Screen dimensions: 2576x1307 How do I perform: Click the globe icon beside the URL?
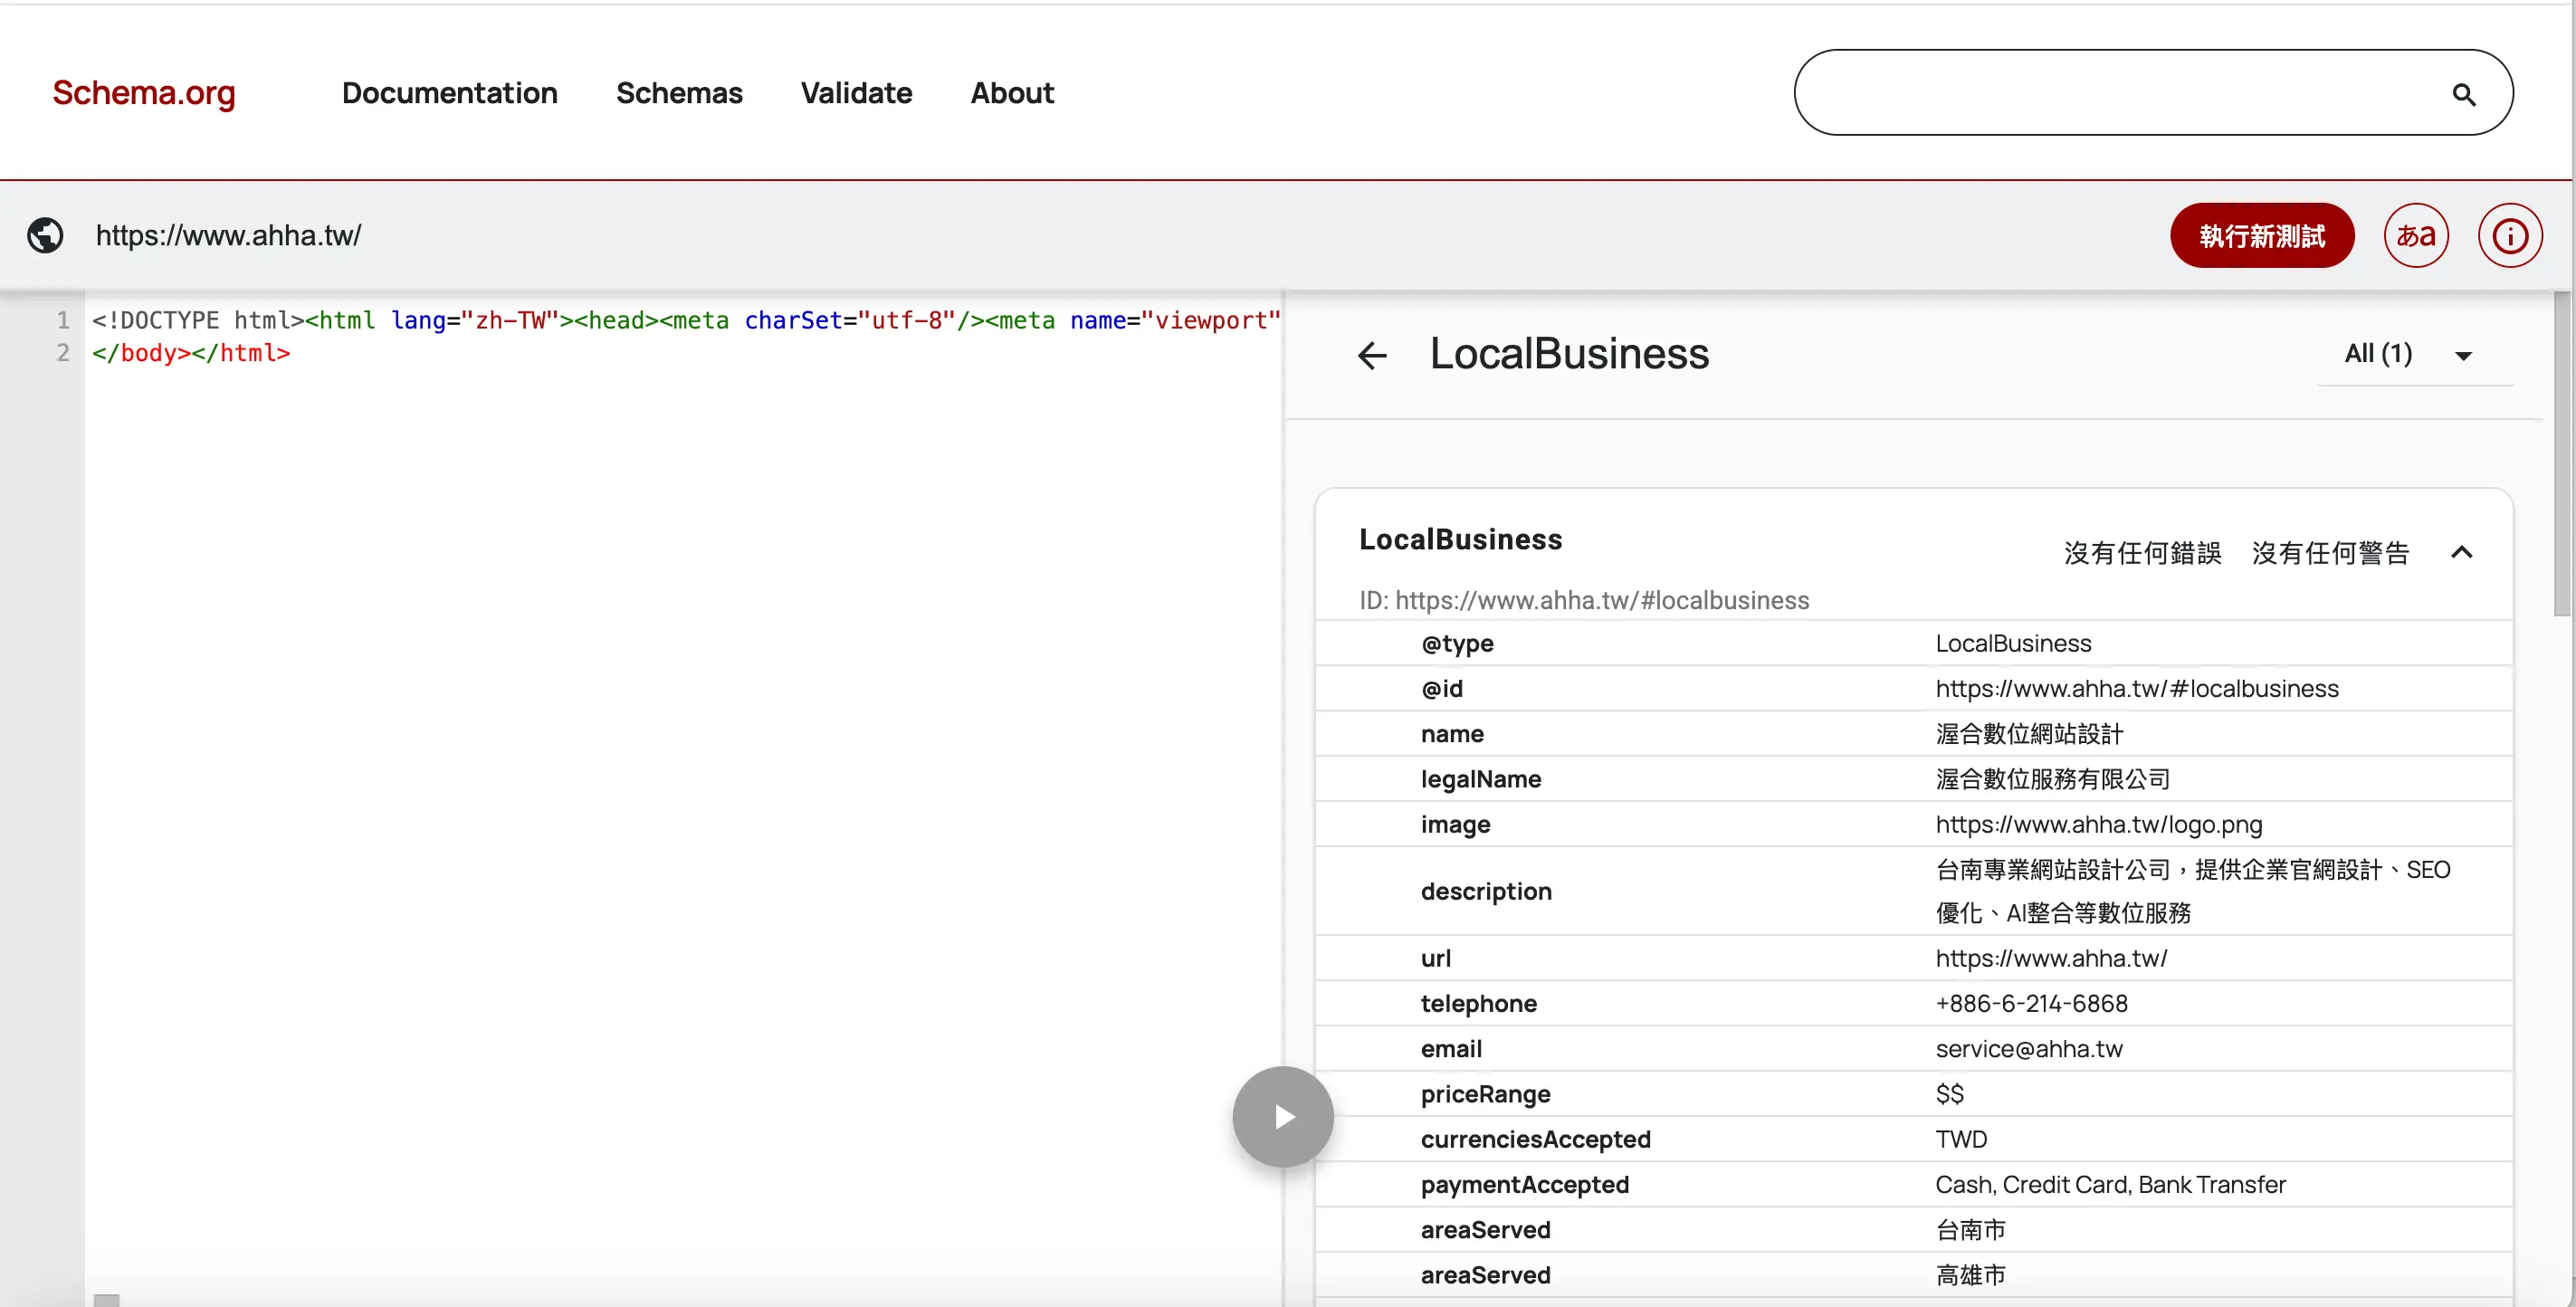pos(45,235)
